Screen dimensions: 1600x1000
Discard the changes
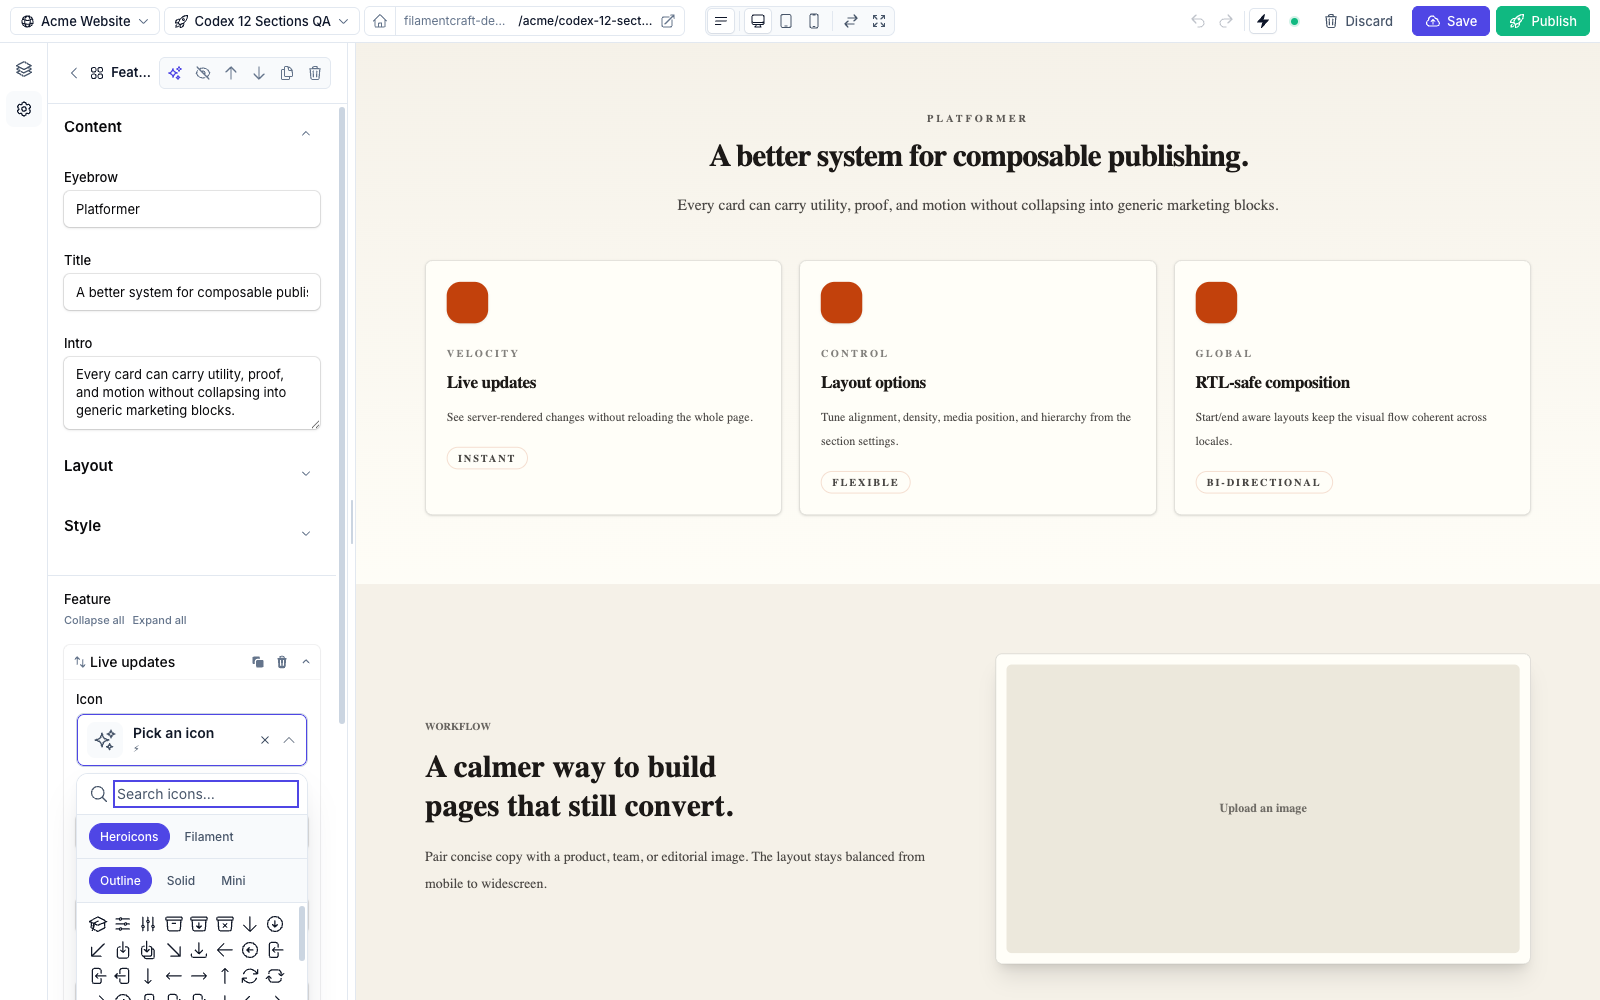coord(1358,21)
